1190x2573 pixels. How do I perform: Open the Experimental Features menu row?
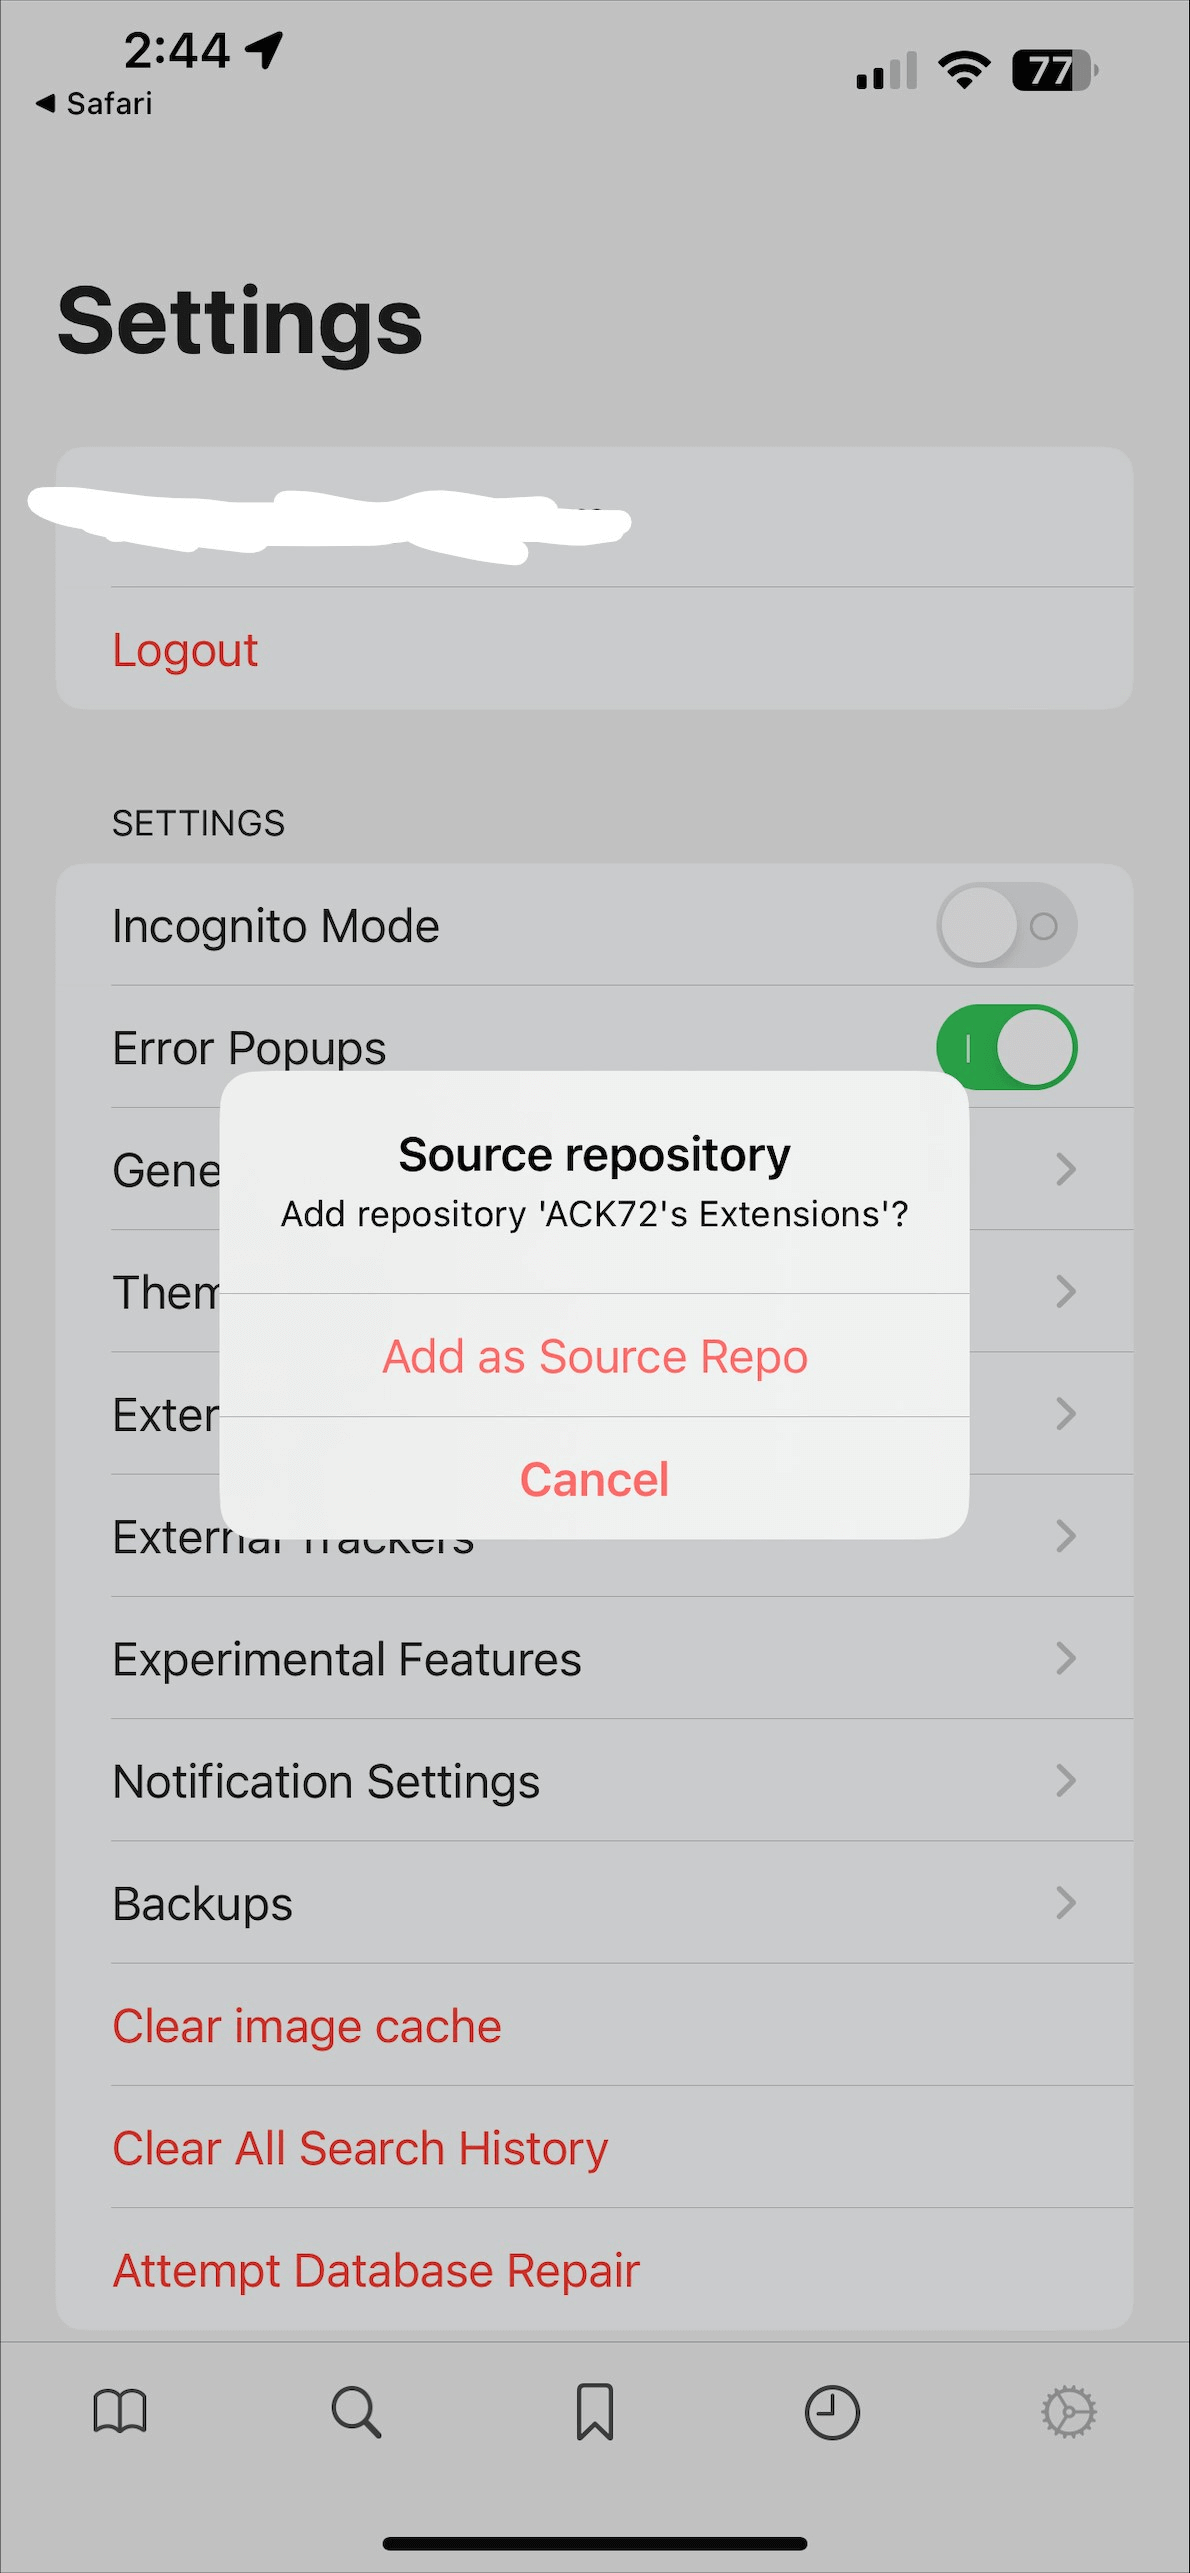347,1659
